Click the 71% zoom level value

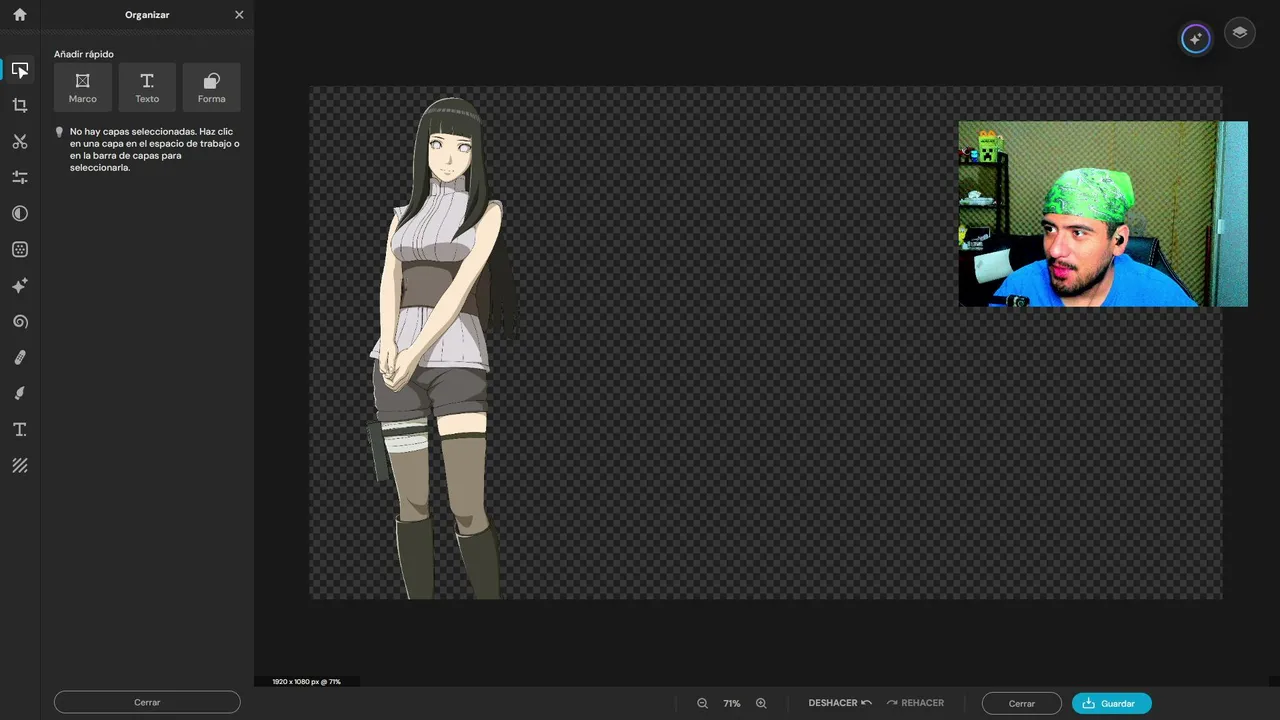[732, 703]
